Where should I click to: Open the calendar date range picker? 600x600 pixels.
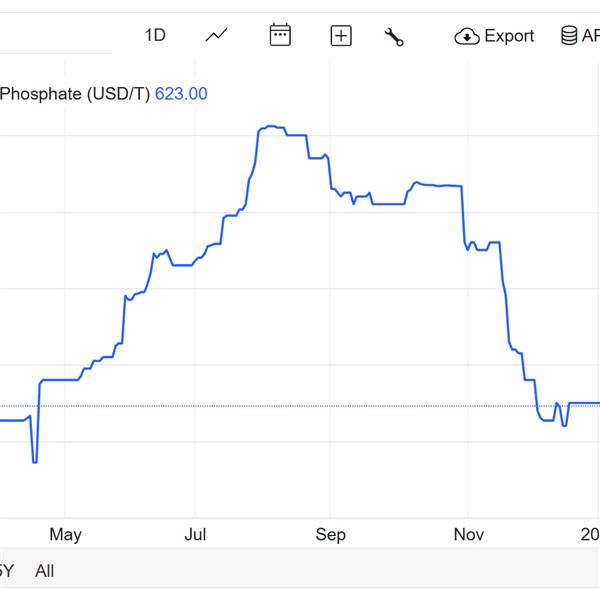280,36
